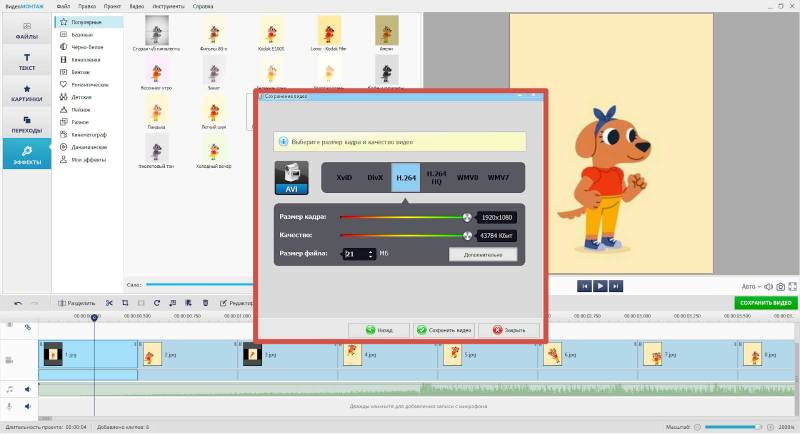Click the crop icon in the timeline toolbar

[125, 303]
